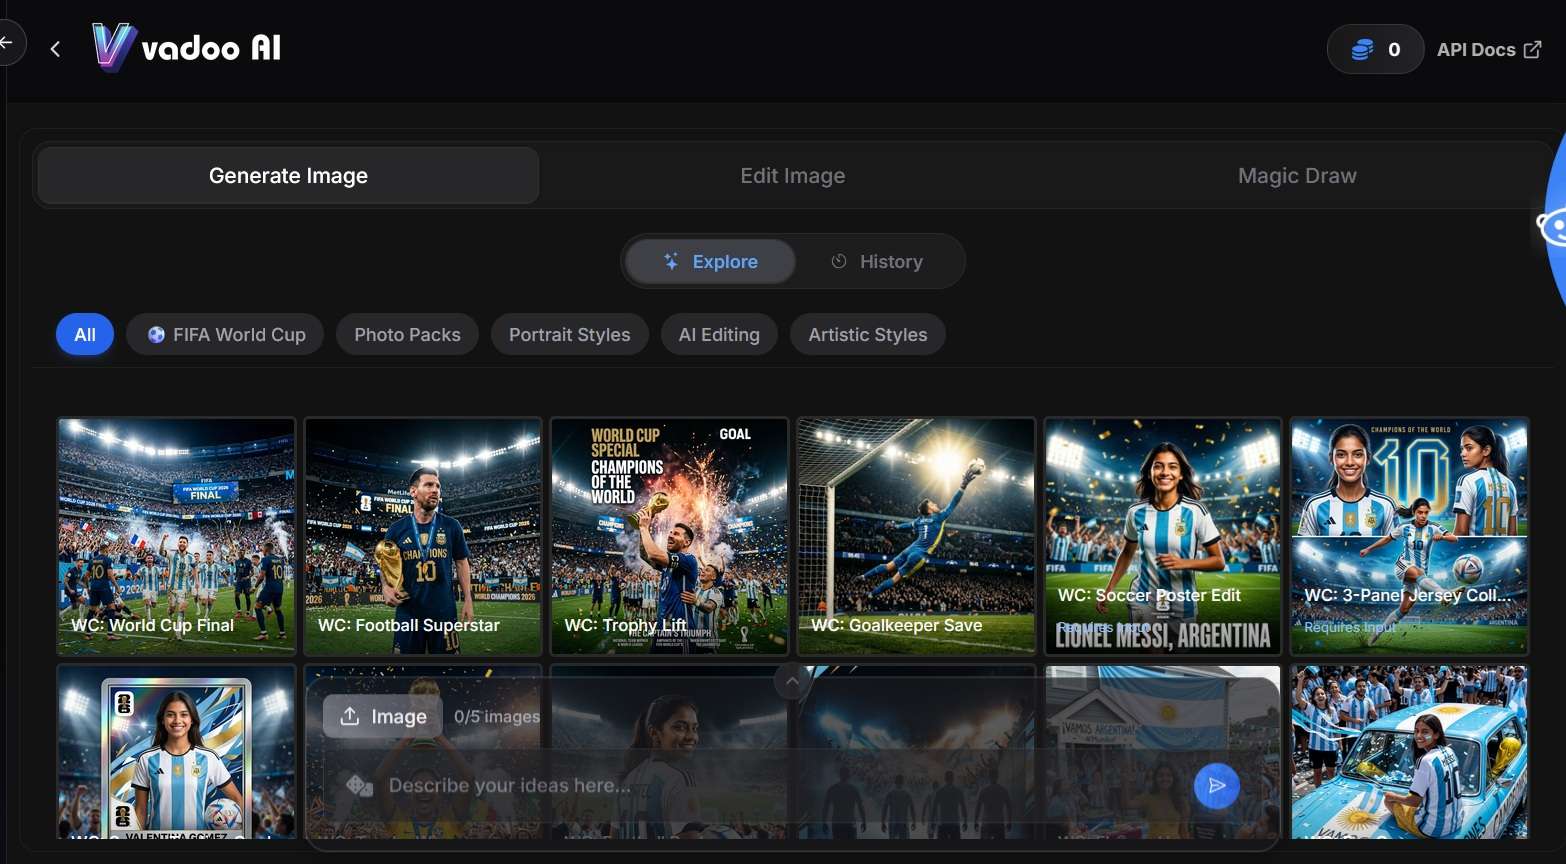Screen dimensions: 1566x864
Task: Click the Vadoo AI logo
Action: tap(186, 48)
